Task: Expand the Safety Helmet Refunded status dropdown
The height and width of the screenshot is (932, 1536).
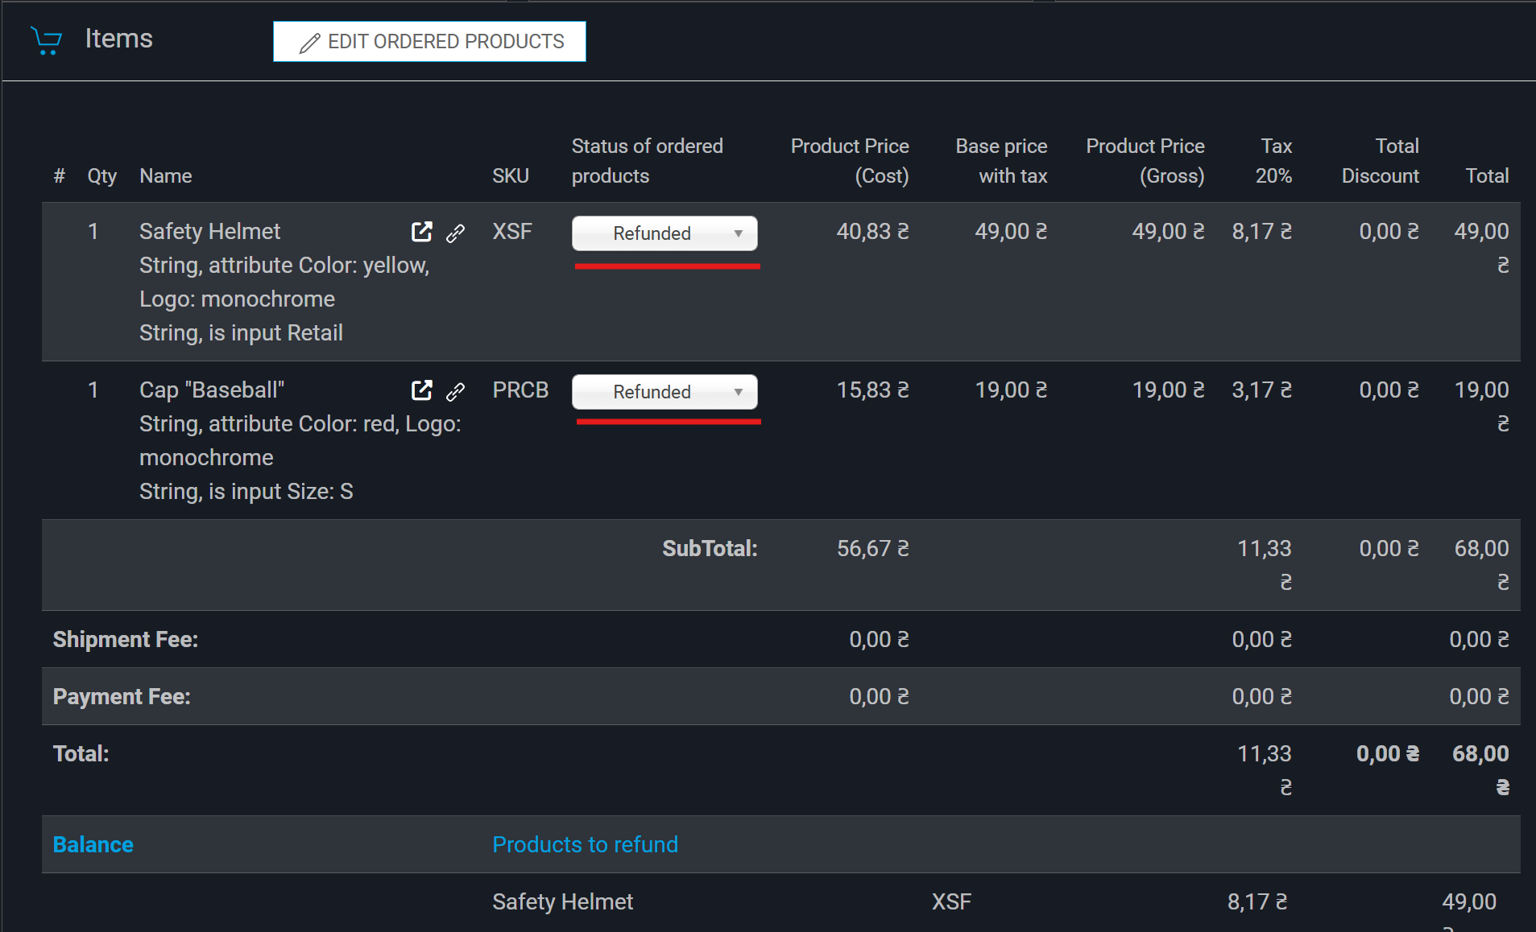Action: (x=664, y=233)
